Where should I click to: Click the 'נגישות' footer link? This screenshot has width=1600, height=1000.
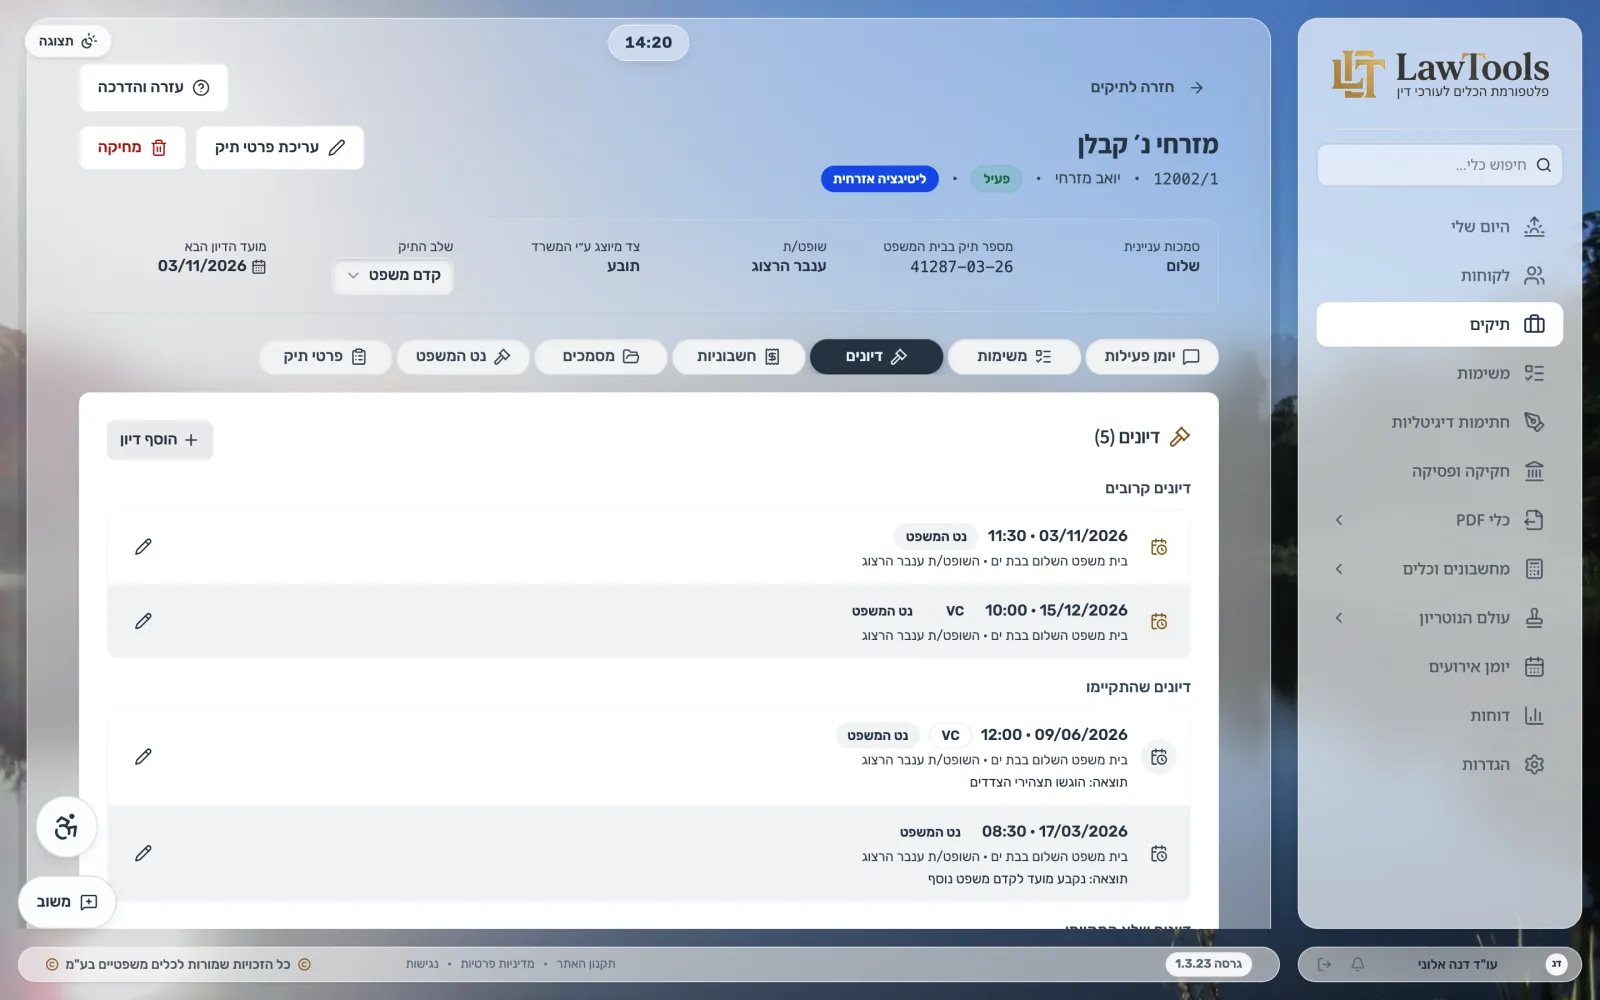pos(422,964)
